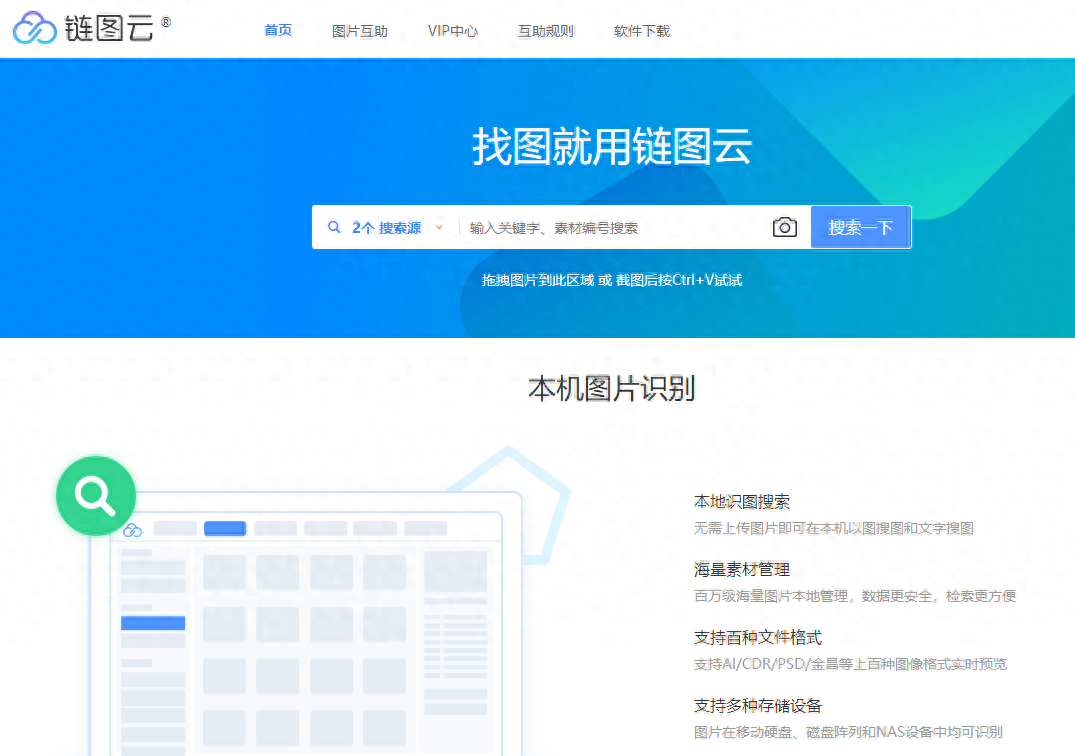Click the 链图云 cloud logo icon
This screenshot has height=756, width=1075.
click(35, 28)
